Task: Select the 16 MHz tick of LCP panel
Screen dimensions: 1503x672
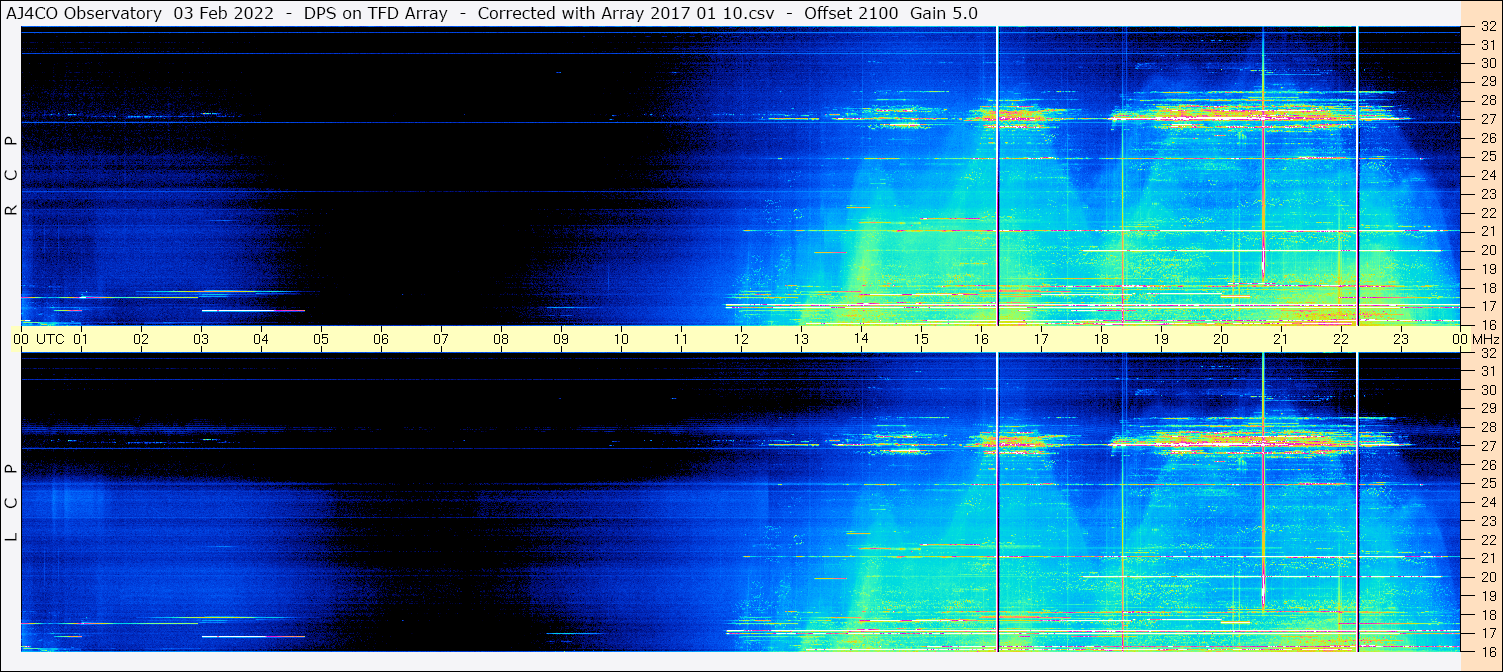Action: [x=1487, y=651]
